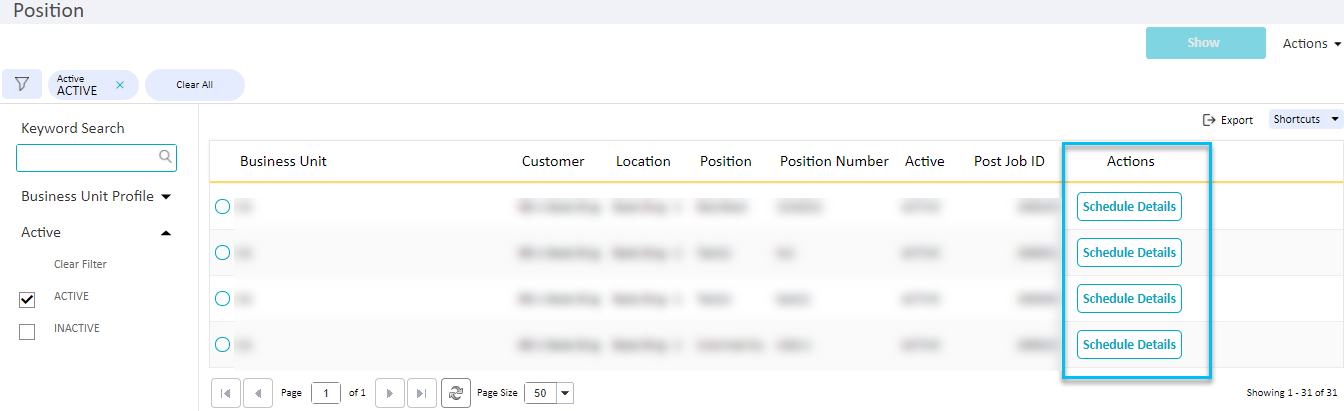The image size is (1344, 411).
Task: Select the fourth row radio button
Action: 222,345
